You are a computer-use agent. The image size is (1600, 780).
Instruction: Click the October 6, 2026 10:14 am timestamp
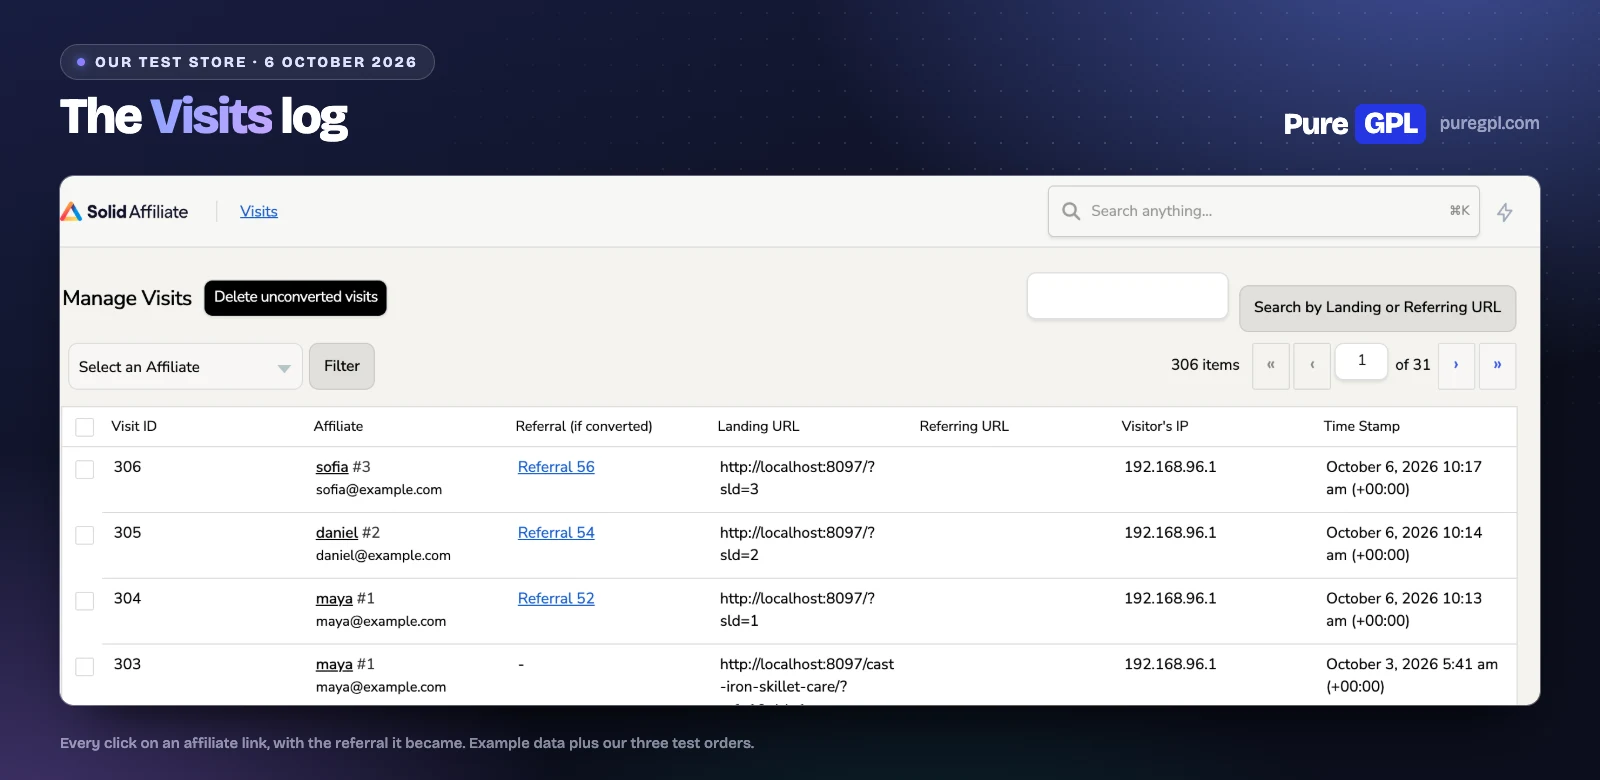1404,544
